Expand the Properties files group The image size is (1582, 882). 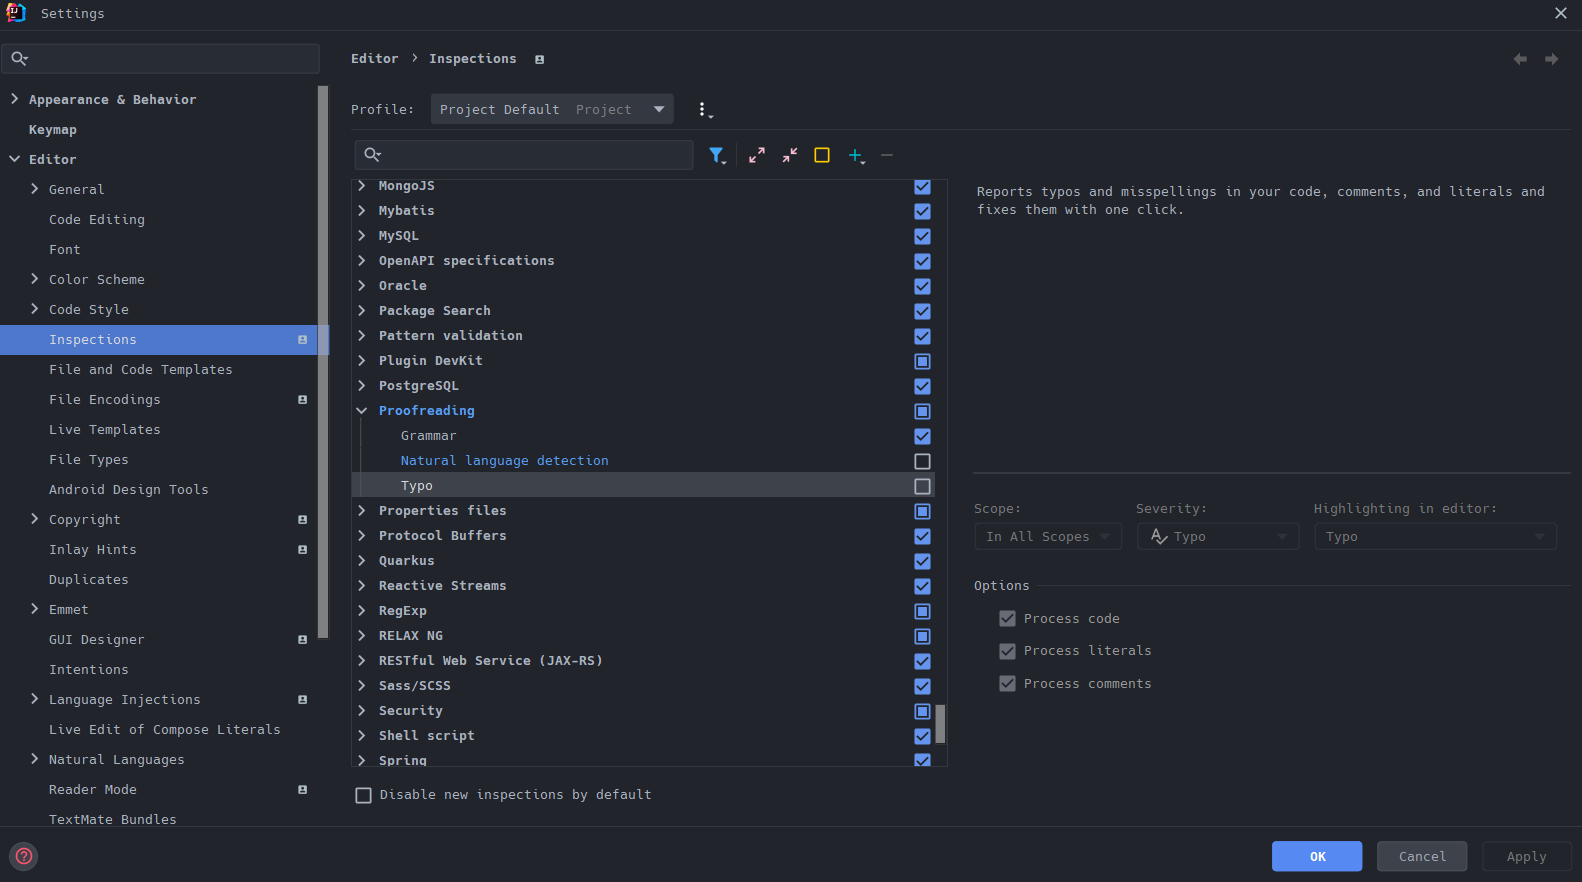(362, 511)
